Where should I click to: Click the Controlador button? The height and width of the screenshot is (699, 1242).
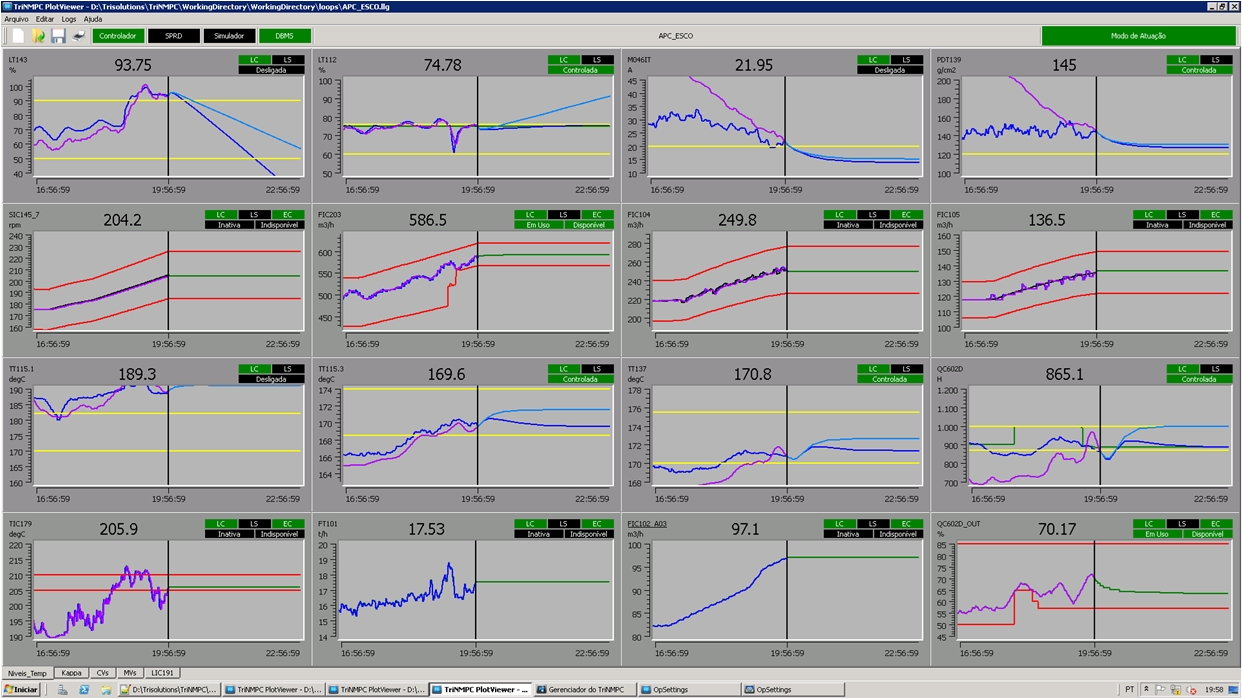pos(119,36)
